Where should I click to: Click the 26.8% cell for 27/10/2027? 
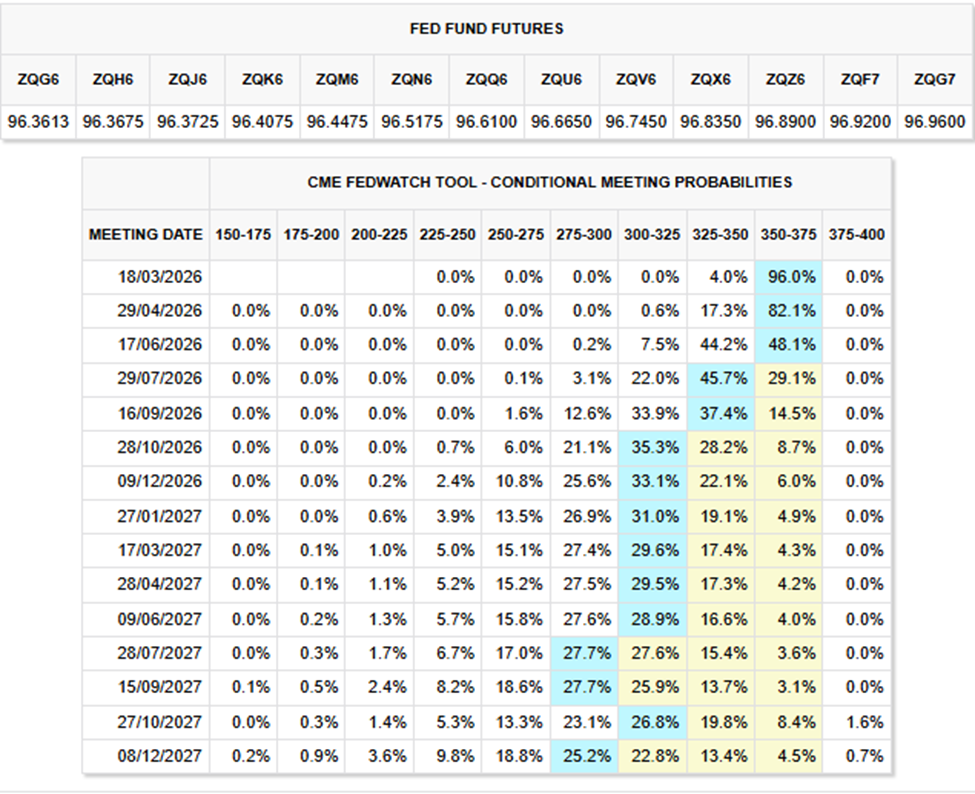pyautogui.click(x=652, y=721)
